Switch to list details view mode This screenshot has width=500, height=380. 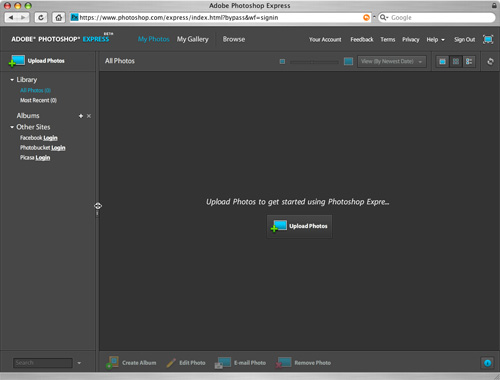tap(469, 61)
